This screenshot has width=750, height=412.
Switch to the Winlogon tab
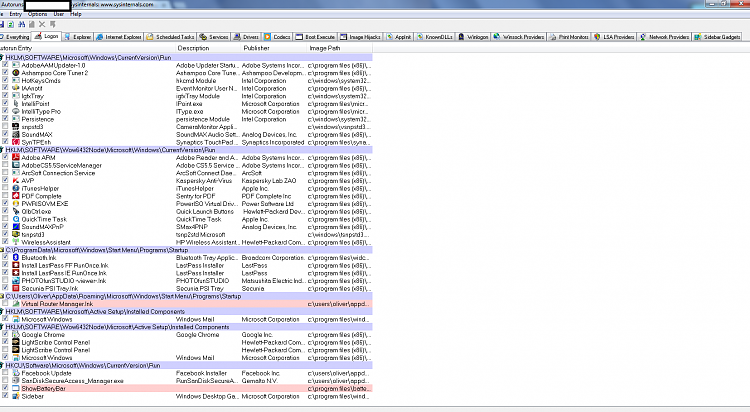(473, 37)
